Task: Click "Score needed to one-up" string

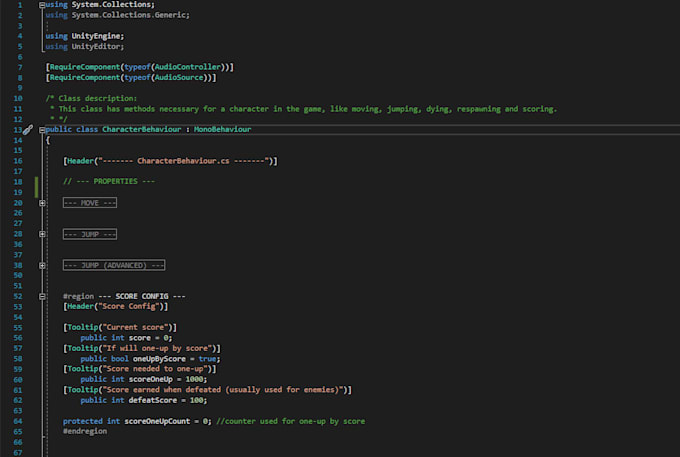Action: pos(154,369)
